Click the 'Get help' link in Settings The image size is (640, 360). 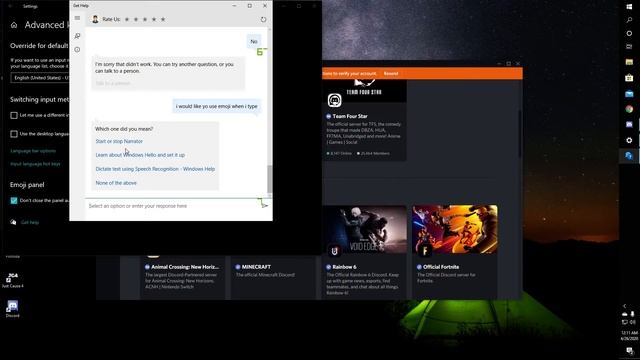click(30, 222)
